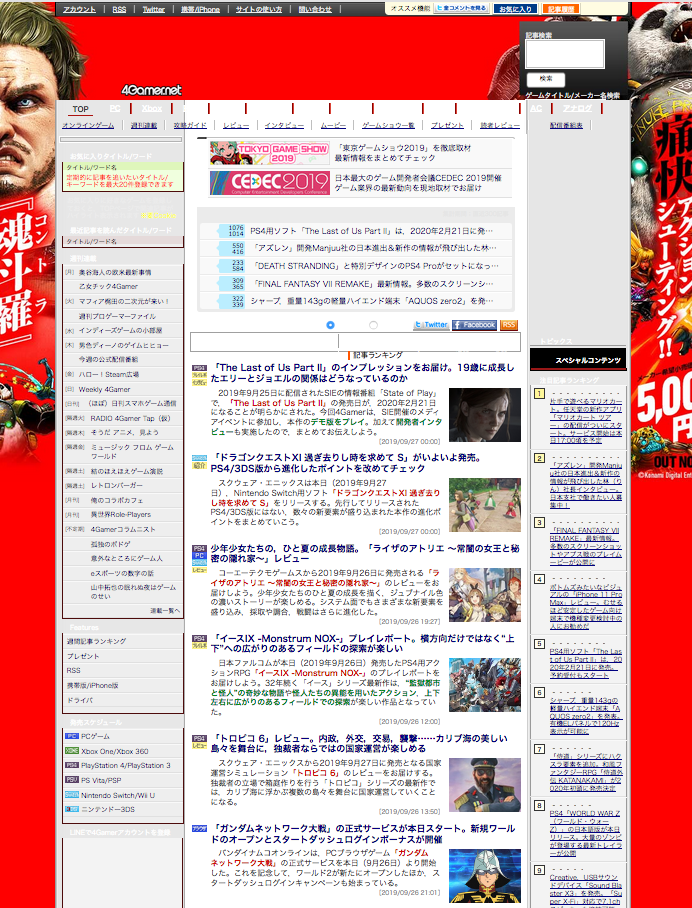This screenshot has width=692, height=908.
Task: Click DEATH STRANDING PS4 Pro headline
Action: pos(374,266)
